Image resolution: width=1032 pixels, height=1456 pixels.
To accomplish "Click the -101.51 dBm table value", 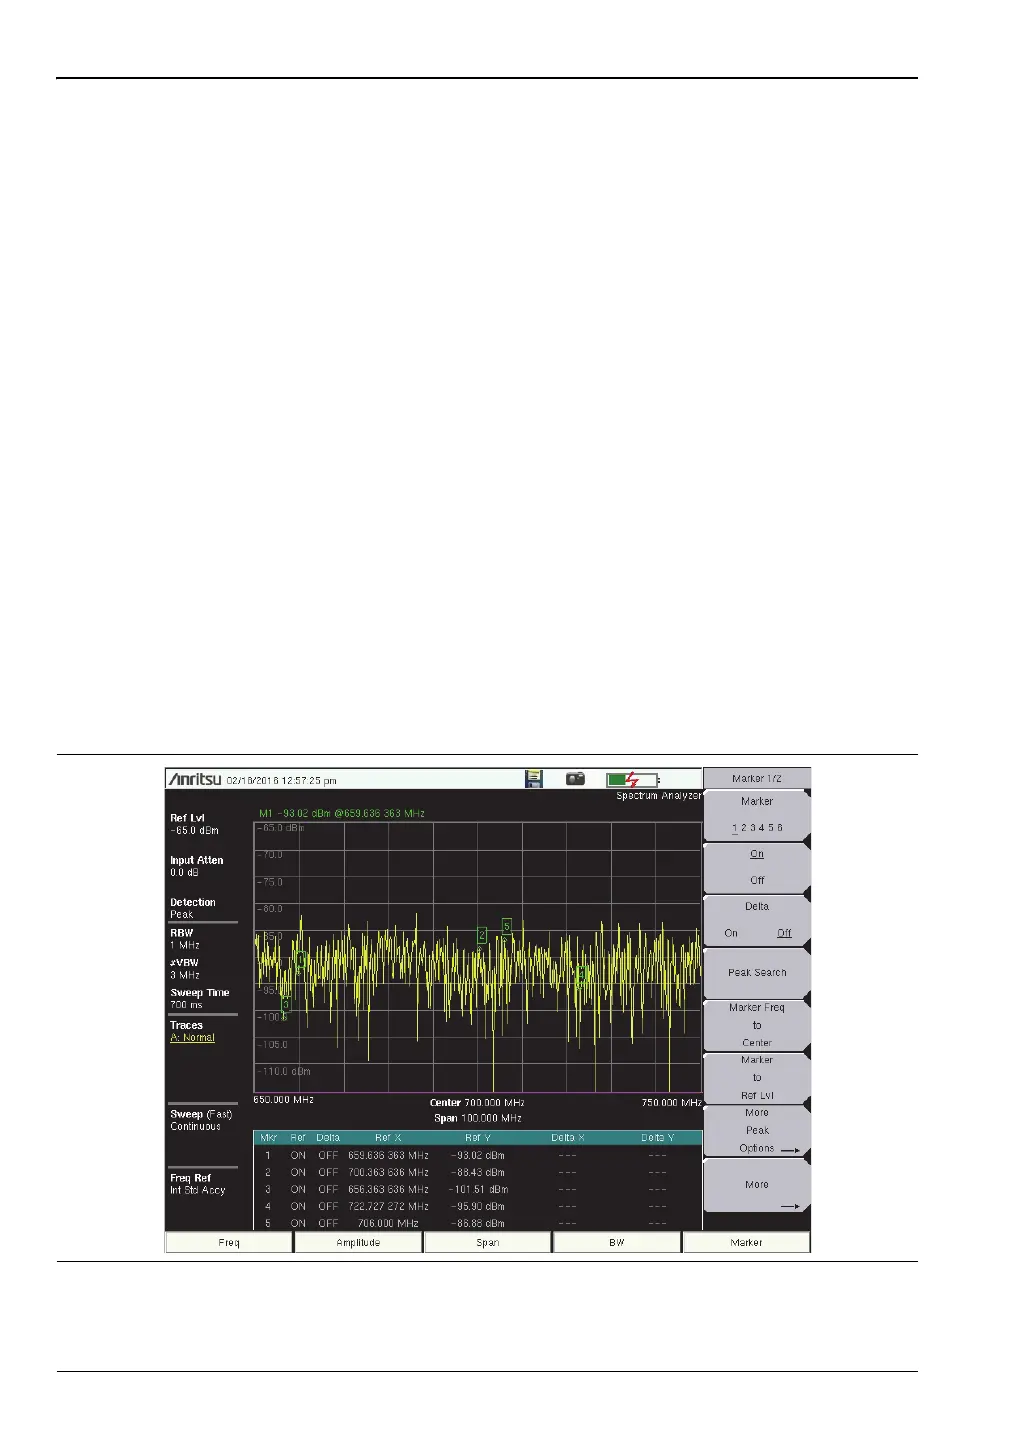I will tap(478, 1189).
